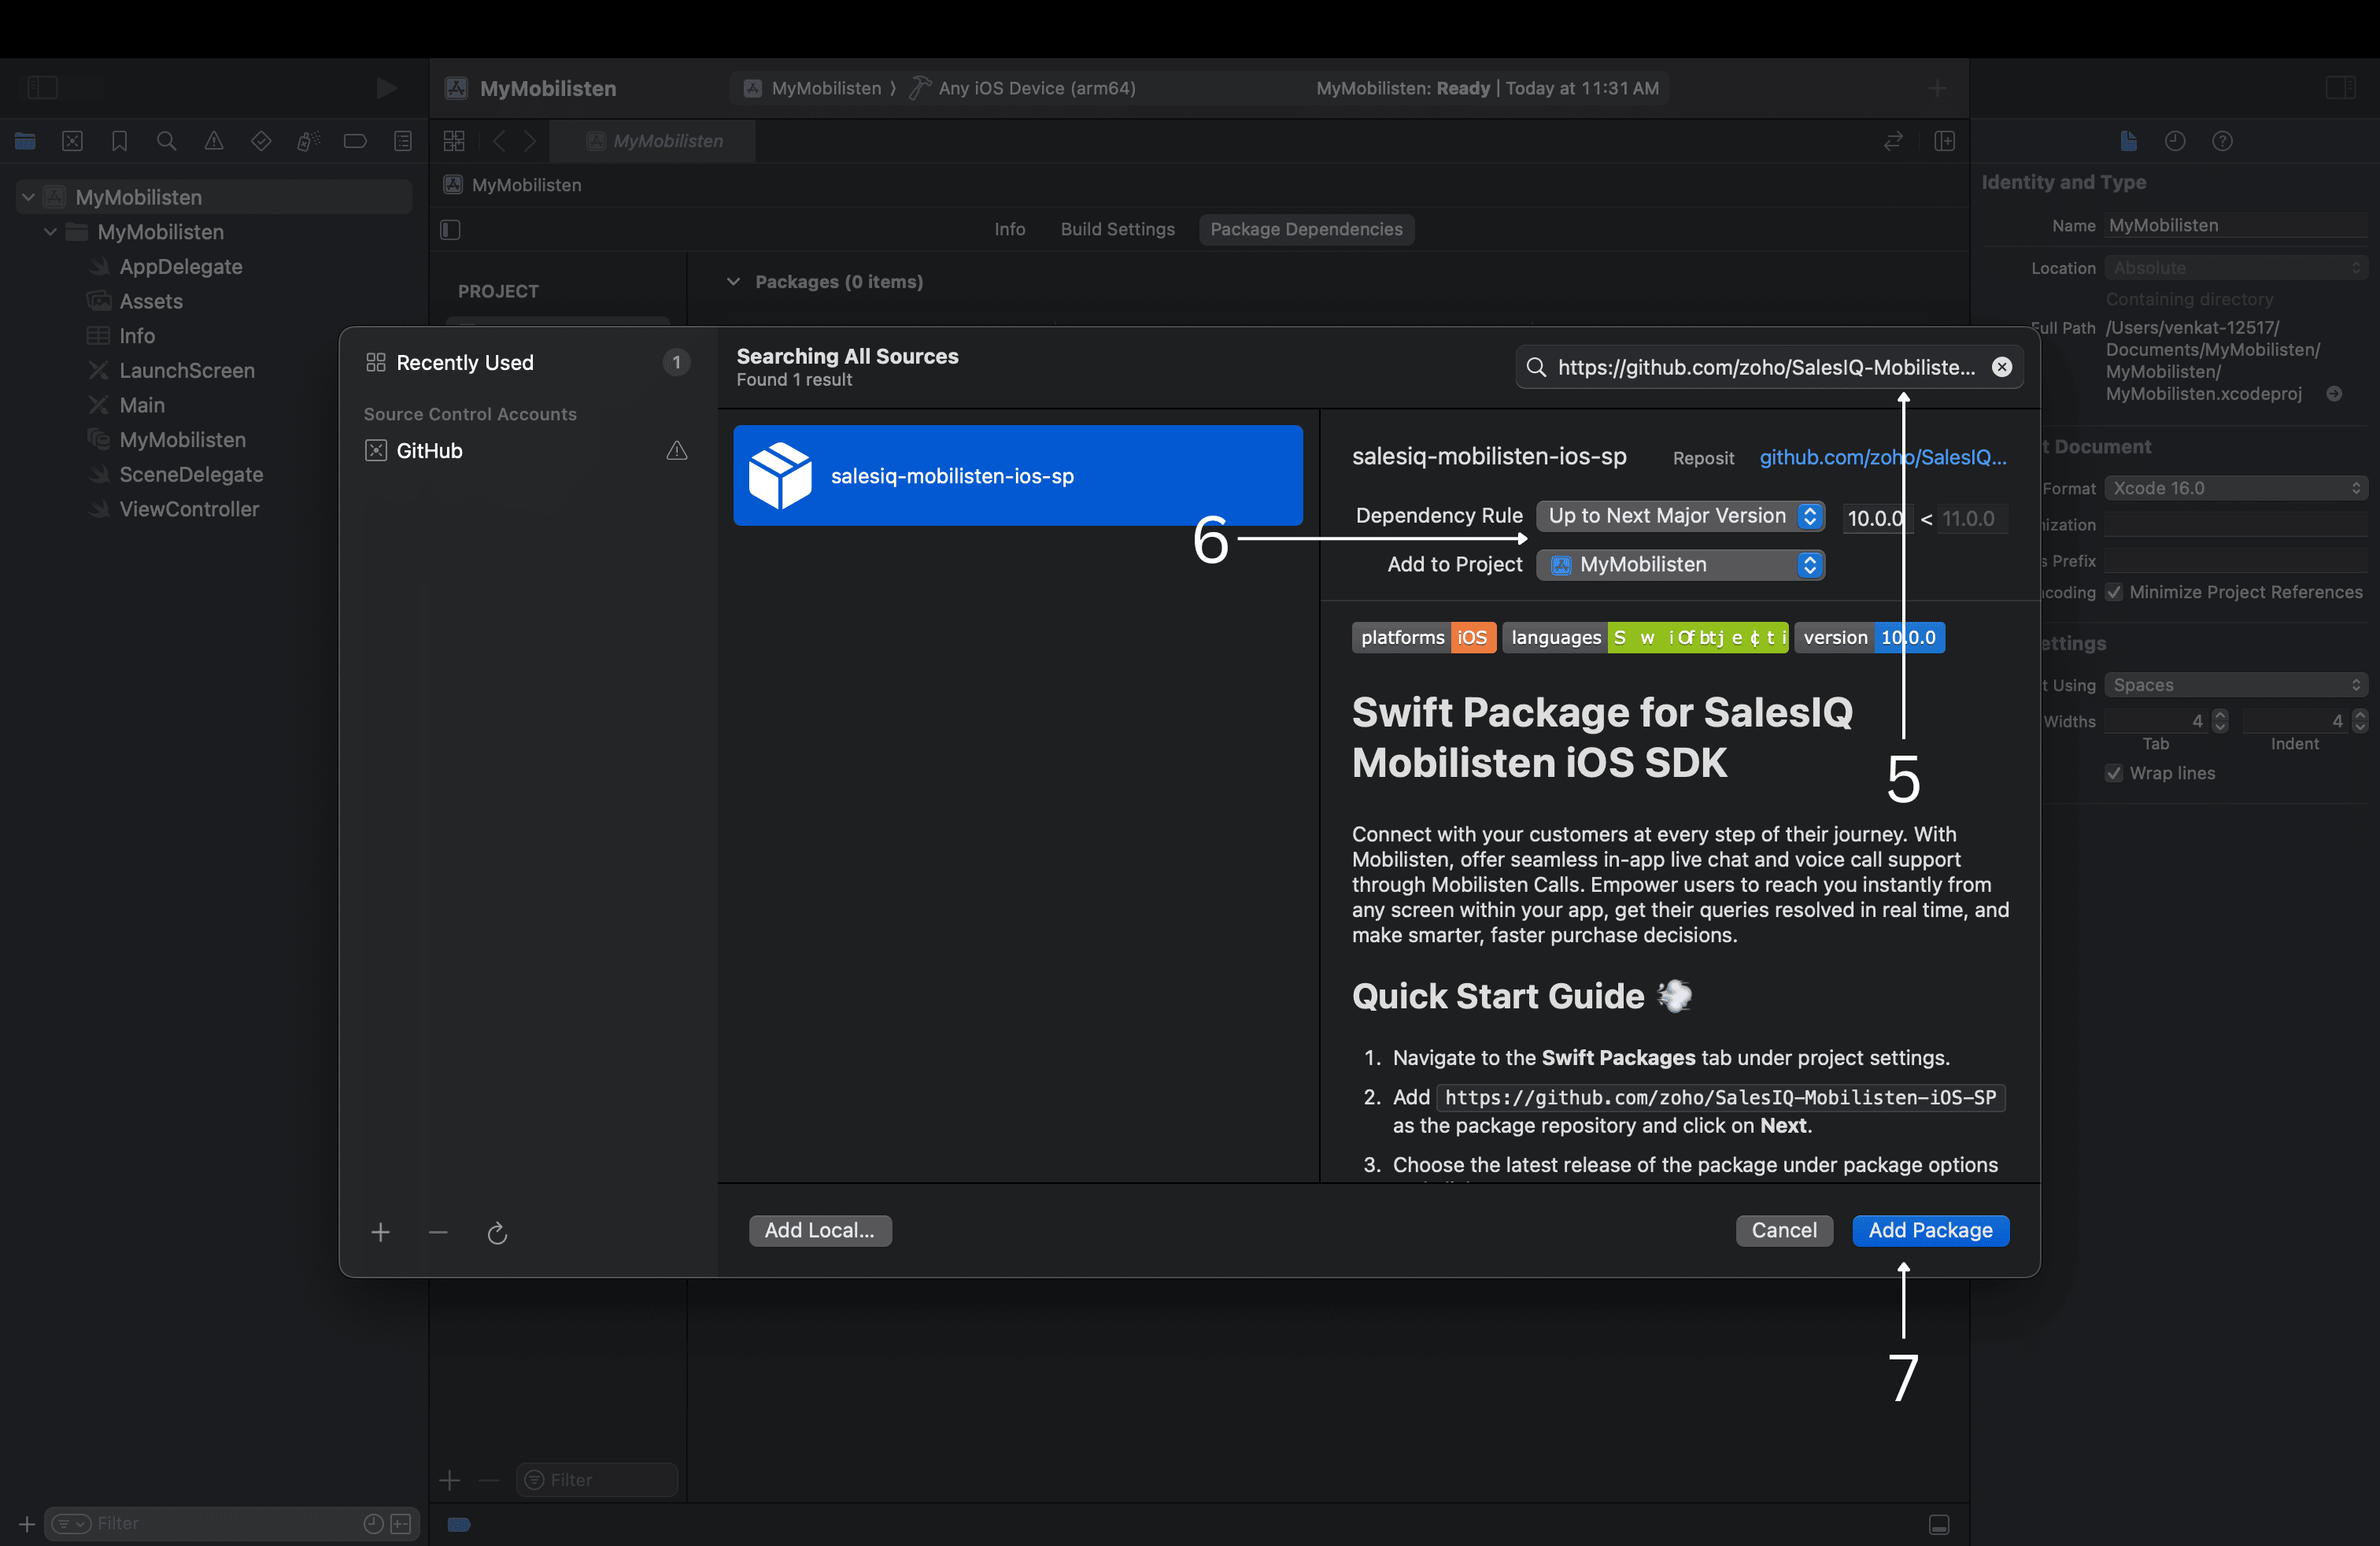The width and height of the screenshot is (2380, 1546).
Task: Go back with the editor back arrow
Action: (x=499, y=141)
